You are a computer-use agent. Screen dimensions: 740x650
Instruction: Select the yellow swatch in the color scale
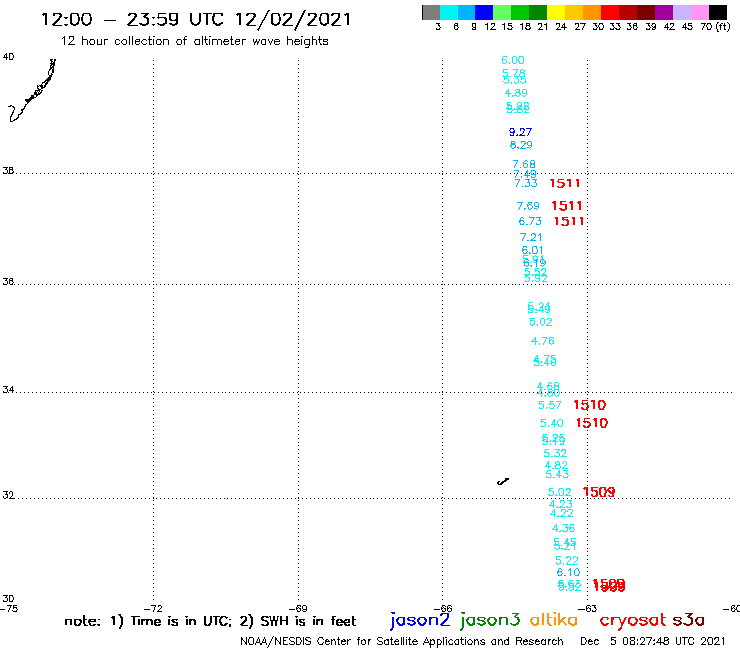(556, 12)
